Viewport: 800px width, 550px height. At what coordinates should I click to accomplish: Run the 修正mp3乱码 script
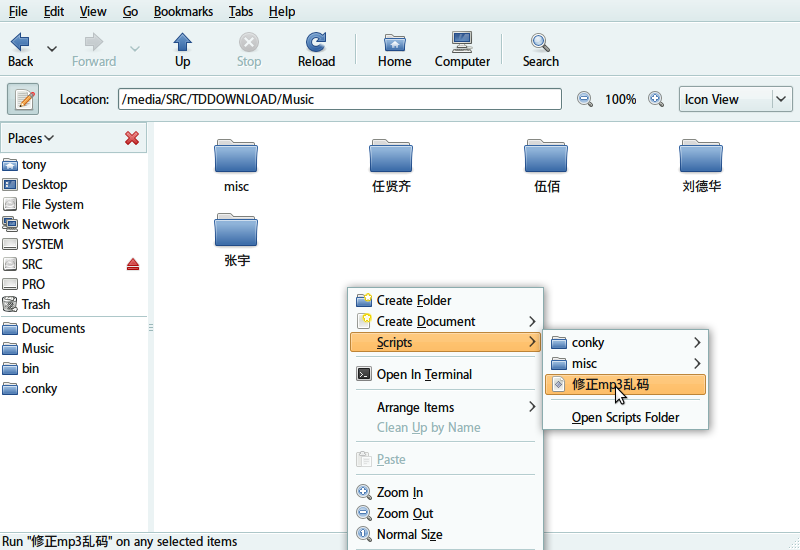point(626,384)
